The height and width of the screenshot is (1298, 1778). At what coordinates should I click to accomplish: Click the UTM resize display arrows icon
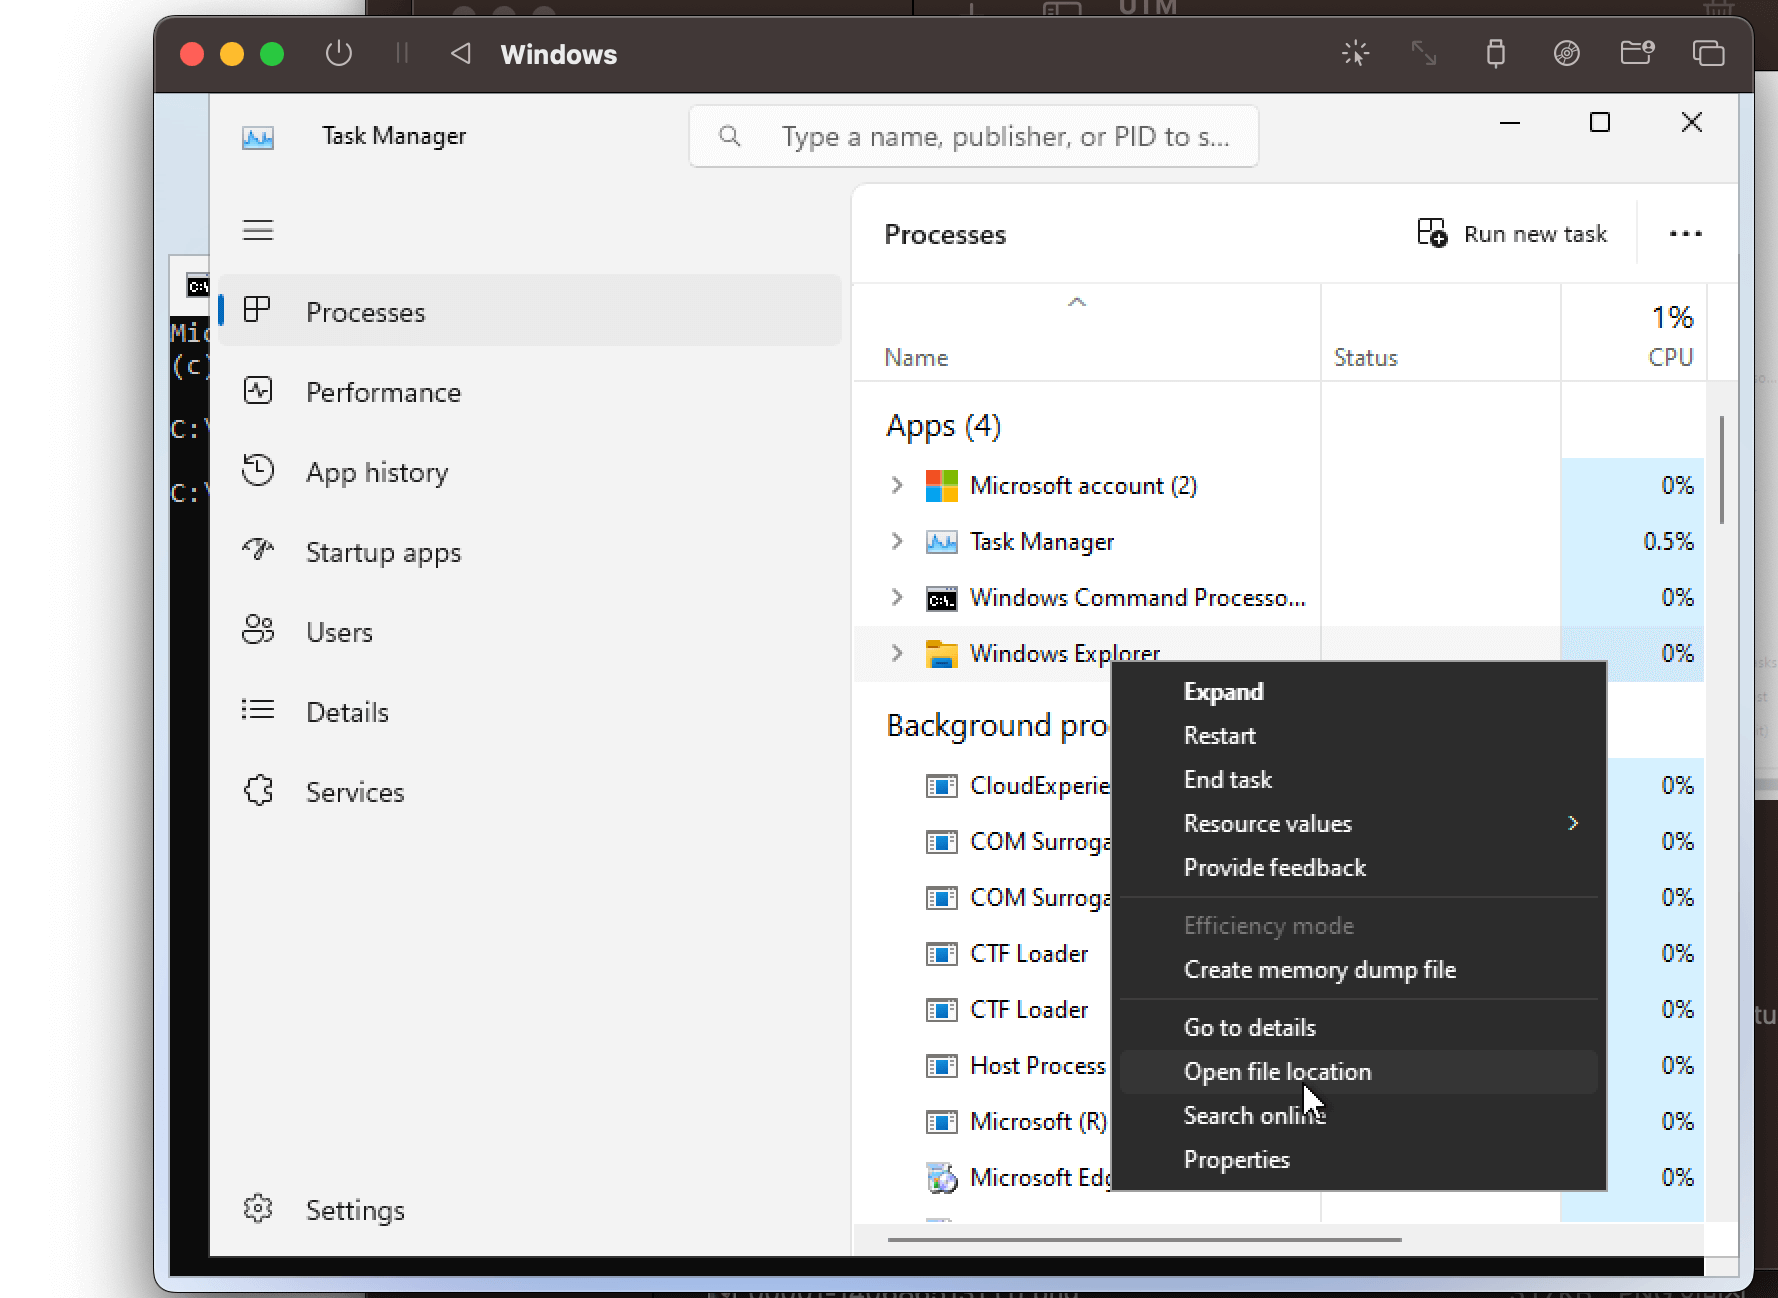tap(1424, 53)
